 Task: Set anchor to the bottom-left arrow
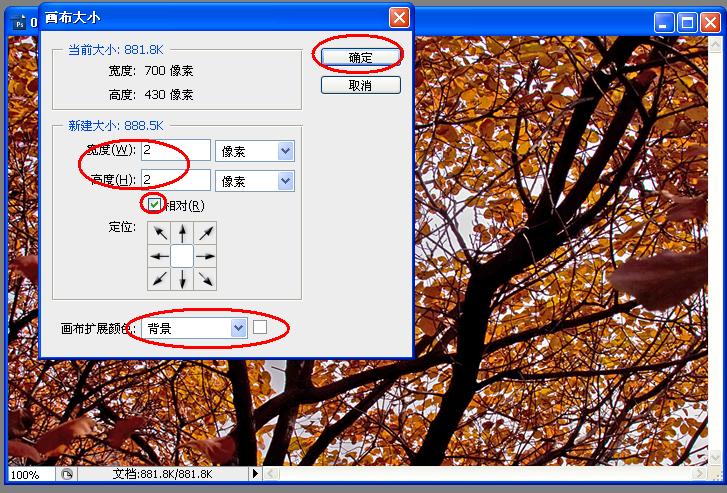pyautogui.click(x=159, y=279)
